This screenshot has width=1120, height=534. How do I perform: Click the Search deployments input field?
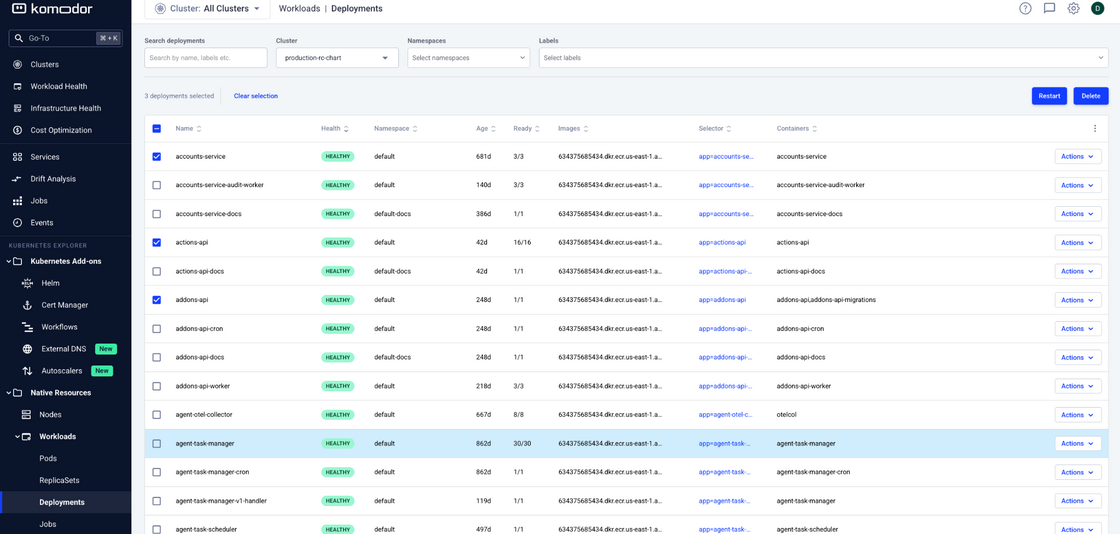coord(205,58)
